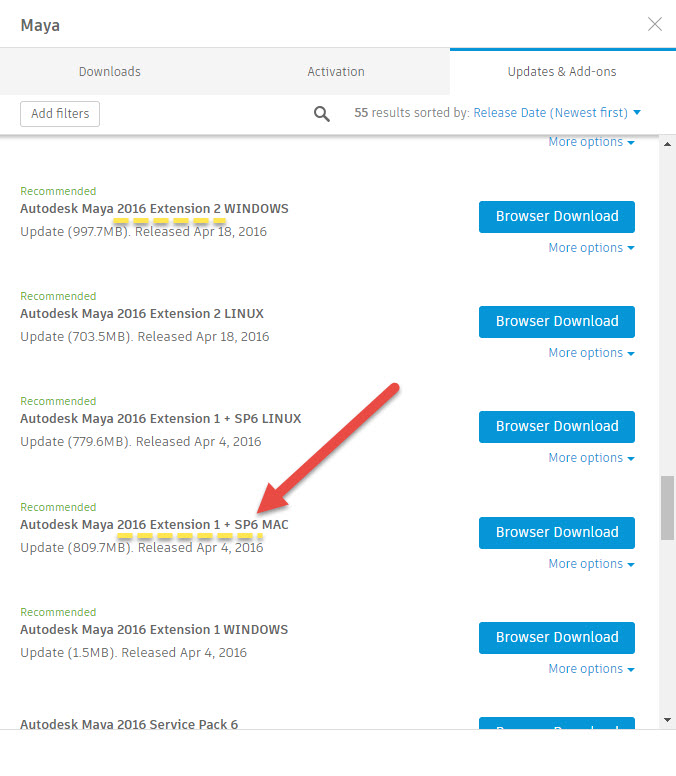Click title Autodesk Maya 2016 Extension 1 + SP6 LINUX
The width and height of the screenshot is (676, 776).
(161, 419)
